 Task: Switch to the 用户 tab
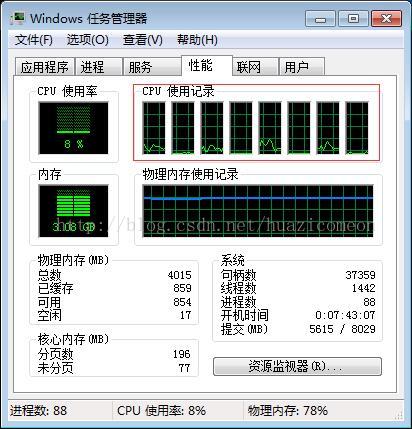tap(301, 67)
